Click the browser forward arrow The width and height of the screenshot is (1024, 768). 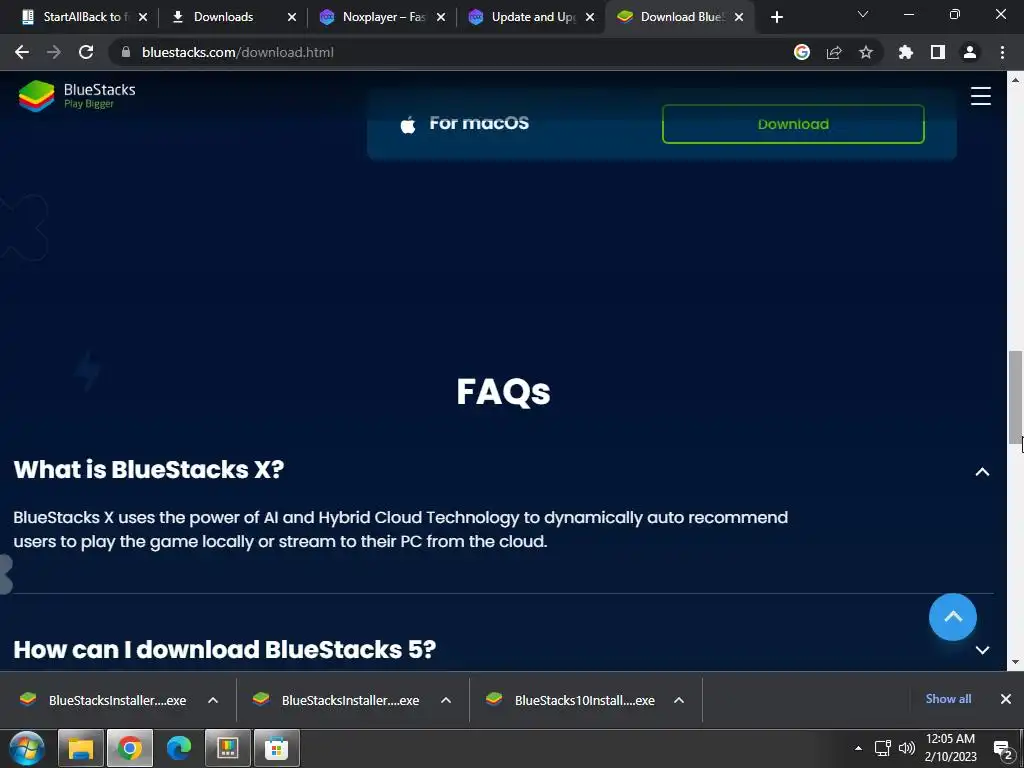[x=54, y=52]
